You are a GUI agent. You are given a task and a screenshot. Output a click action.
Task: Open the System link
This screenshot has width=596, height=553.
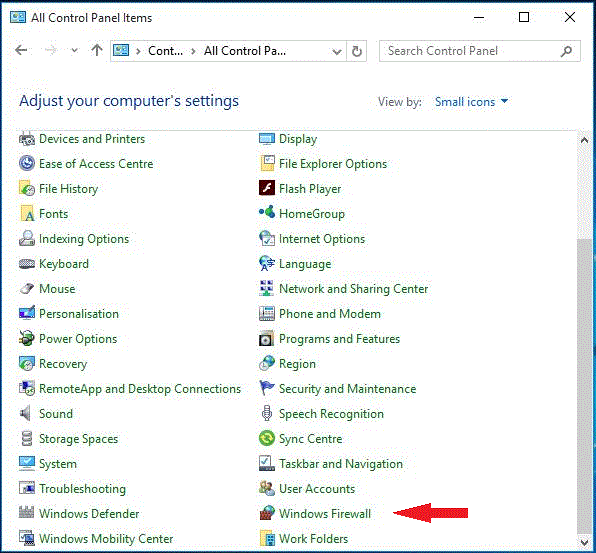pyautogui.click(x=58, y=464)
